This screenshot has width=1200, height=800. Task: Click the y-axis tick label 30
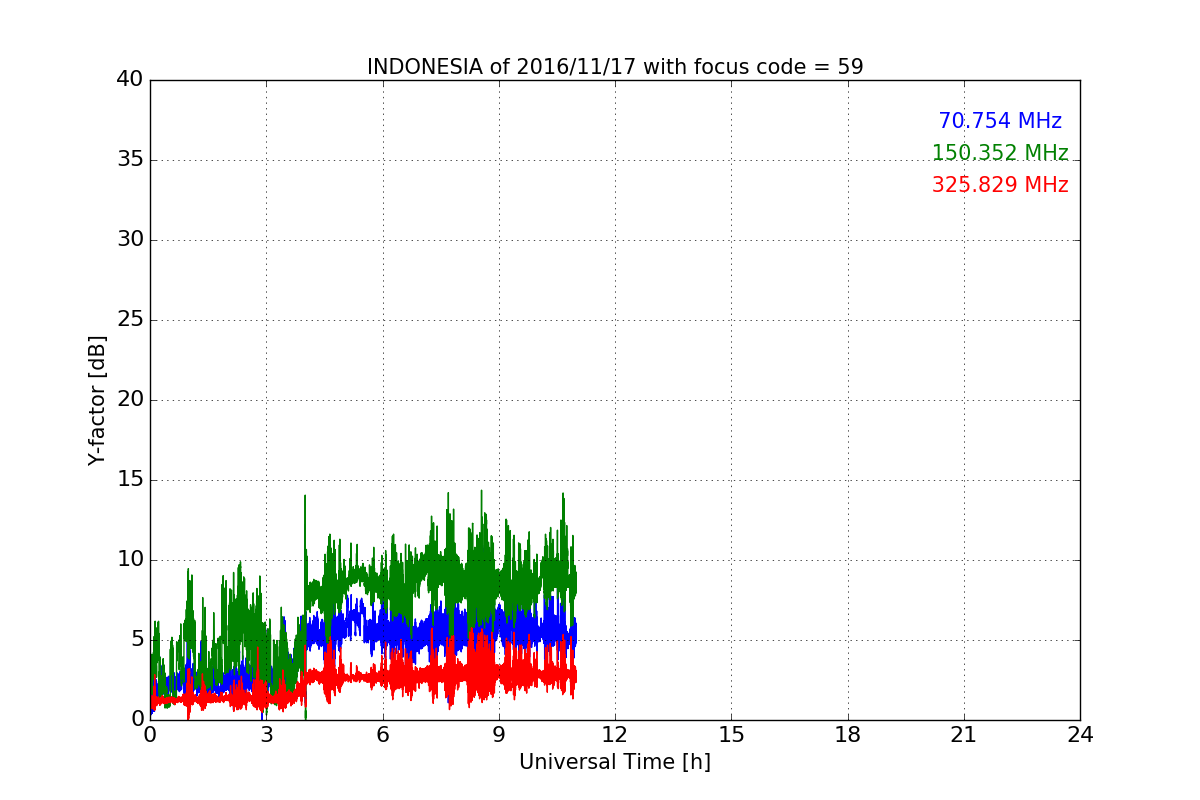tap(130, 240)
